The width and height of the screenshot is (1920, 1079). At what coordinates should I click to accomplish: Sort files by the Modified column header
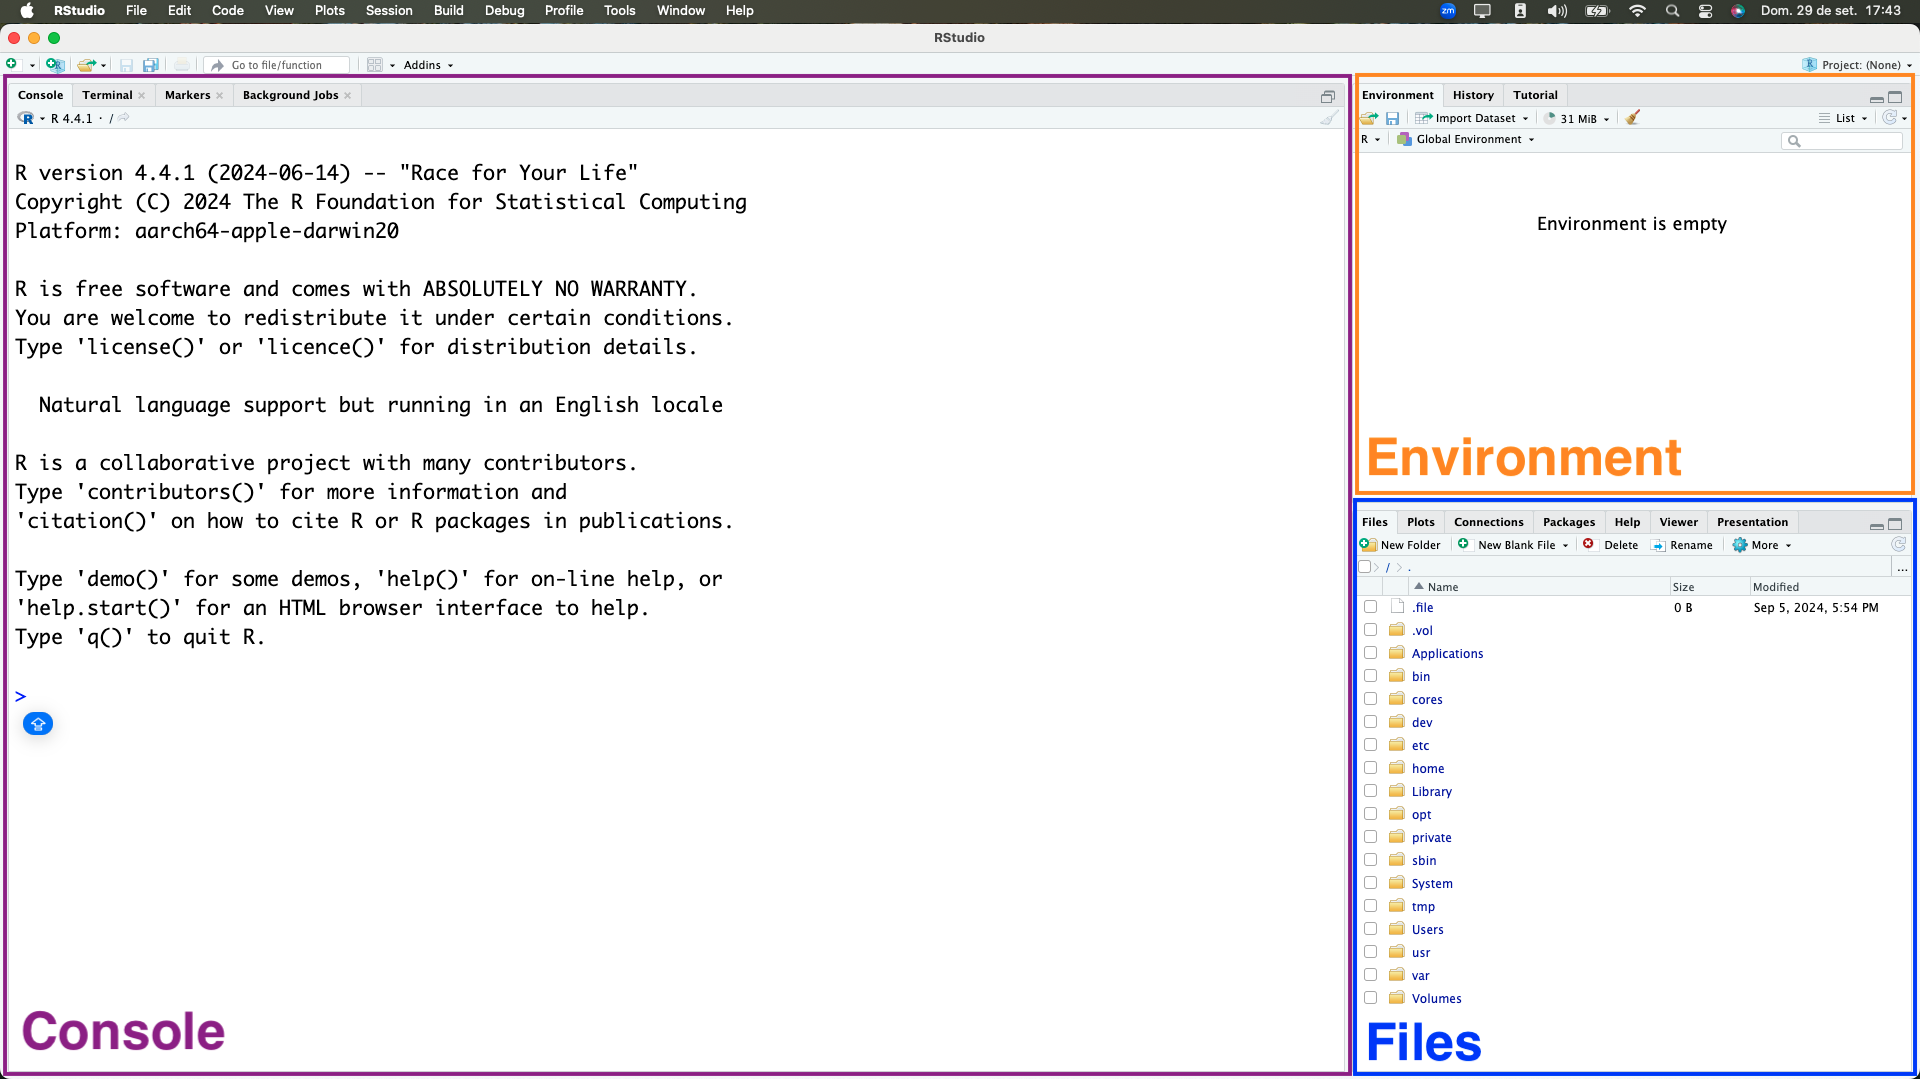coord(1829,587)
